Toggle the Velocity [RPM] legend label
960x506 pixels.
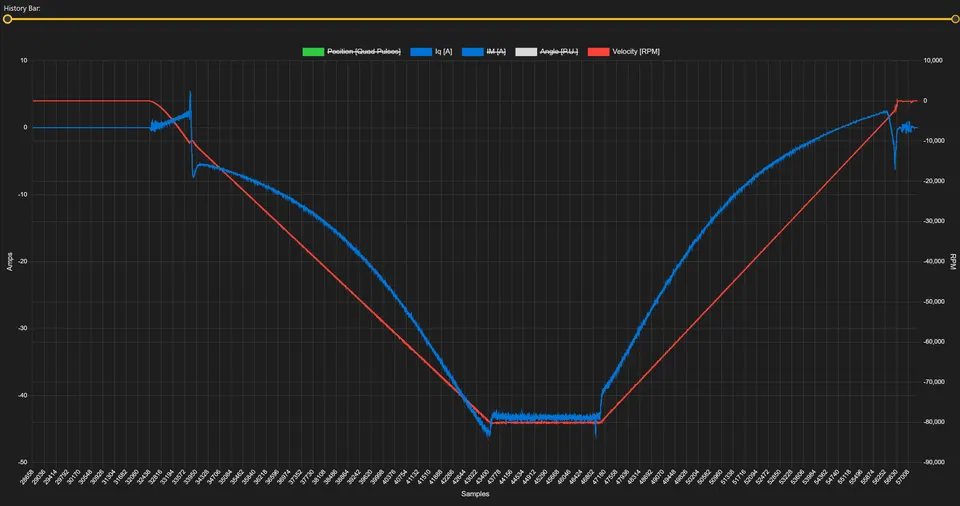point(636,51)
